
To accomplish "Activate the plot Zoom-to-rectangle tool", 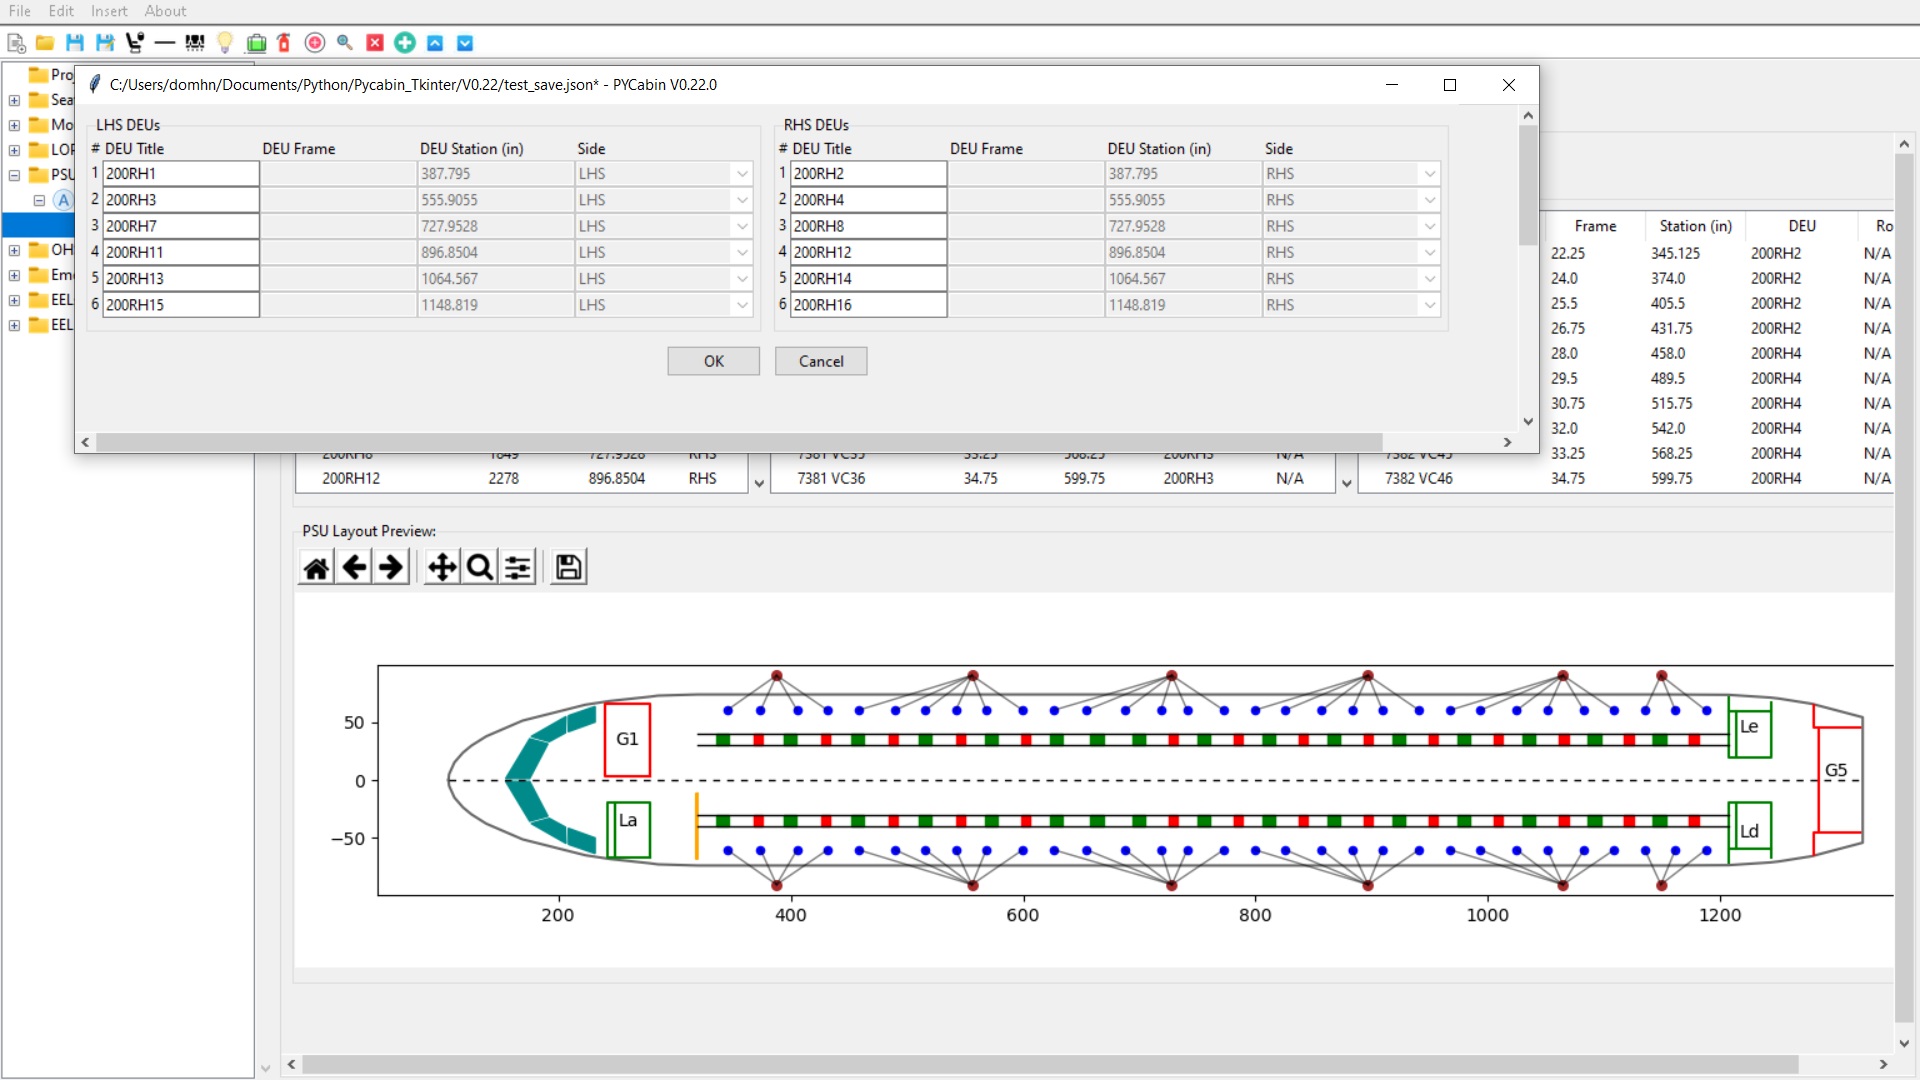I will pyautogui.click(x=480, y=568).
